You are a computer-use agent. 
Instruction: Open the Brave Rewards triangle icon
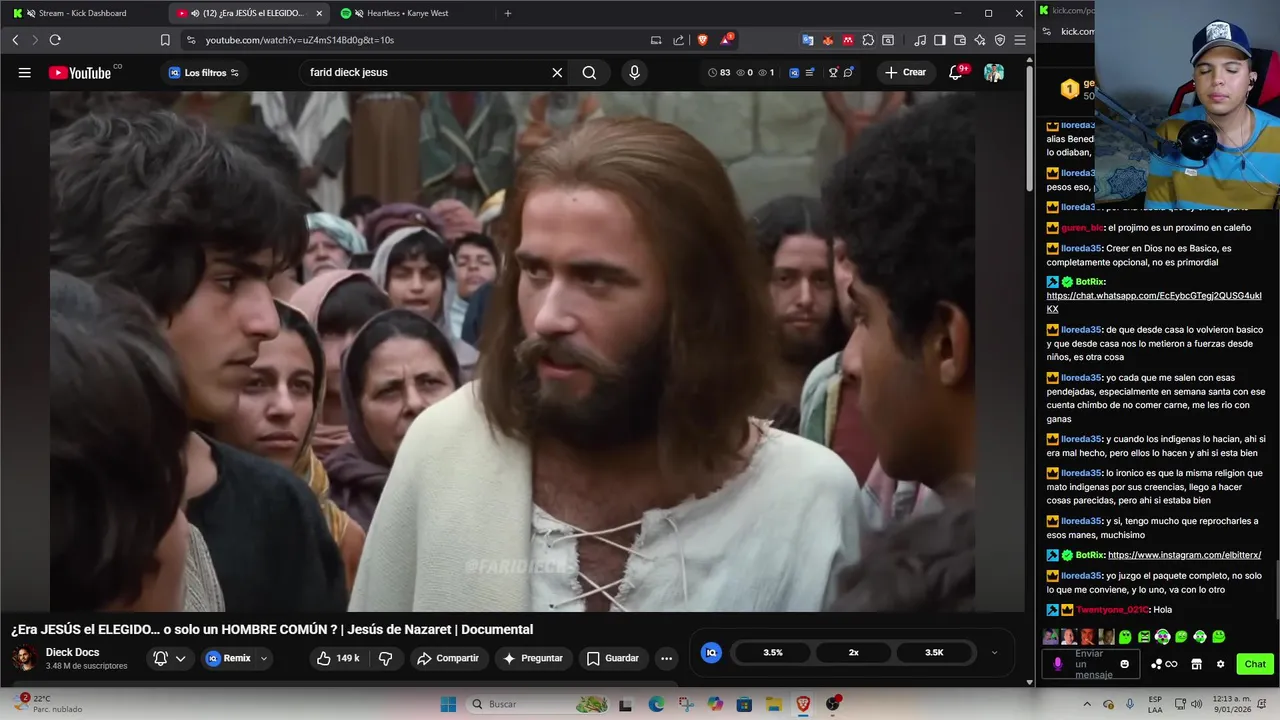tap(726, 40)
